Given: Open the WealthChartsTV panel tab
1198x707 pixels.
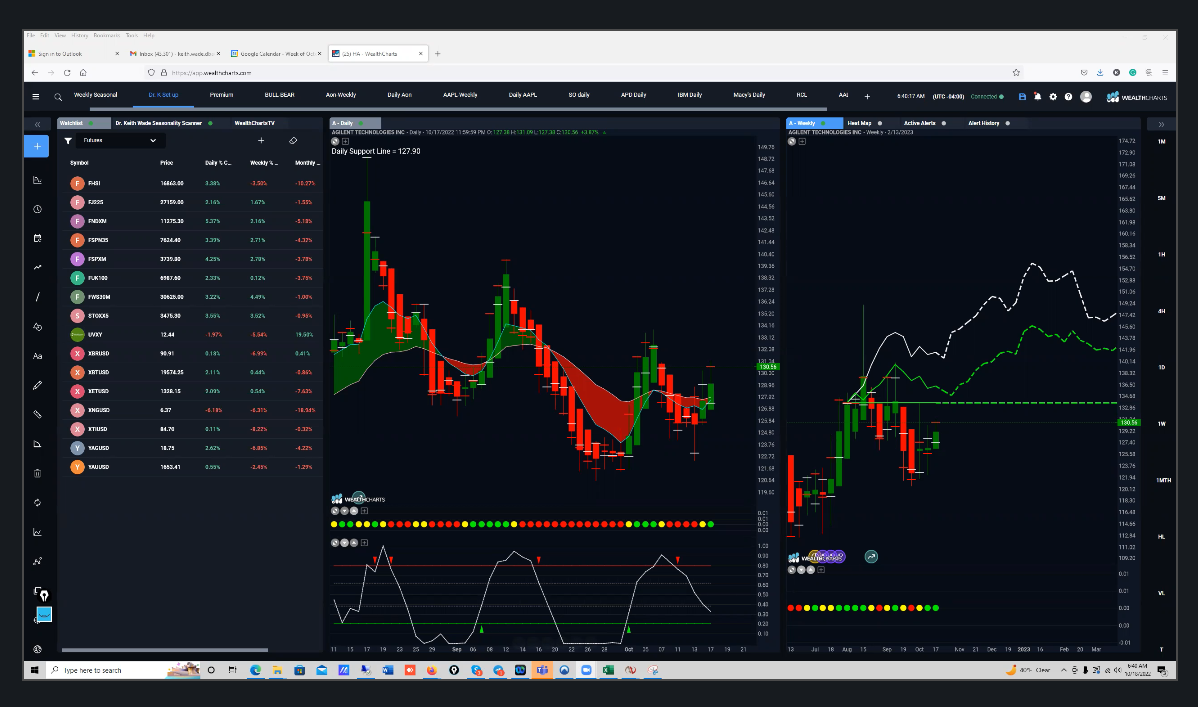Looking at the screenshot, I should (x=254, y=123).
